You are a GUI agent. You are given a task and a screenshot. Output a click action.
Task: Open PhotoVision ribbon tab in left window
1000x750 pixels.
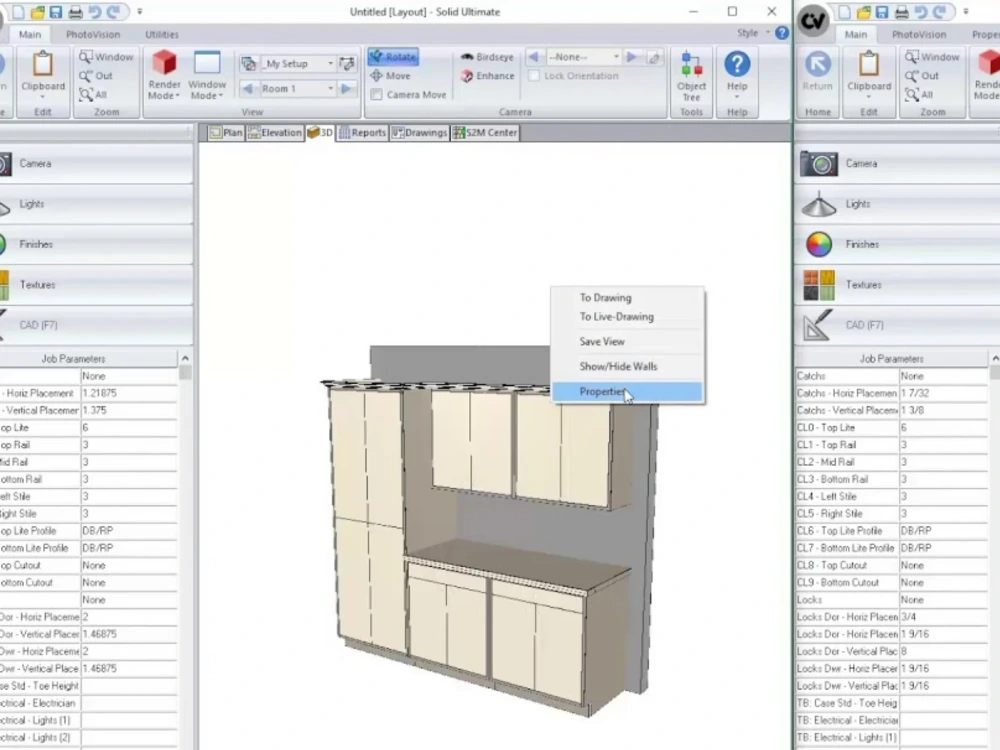coord(93,34)
